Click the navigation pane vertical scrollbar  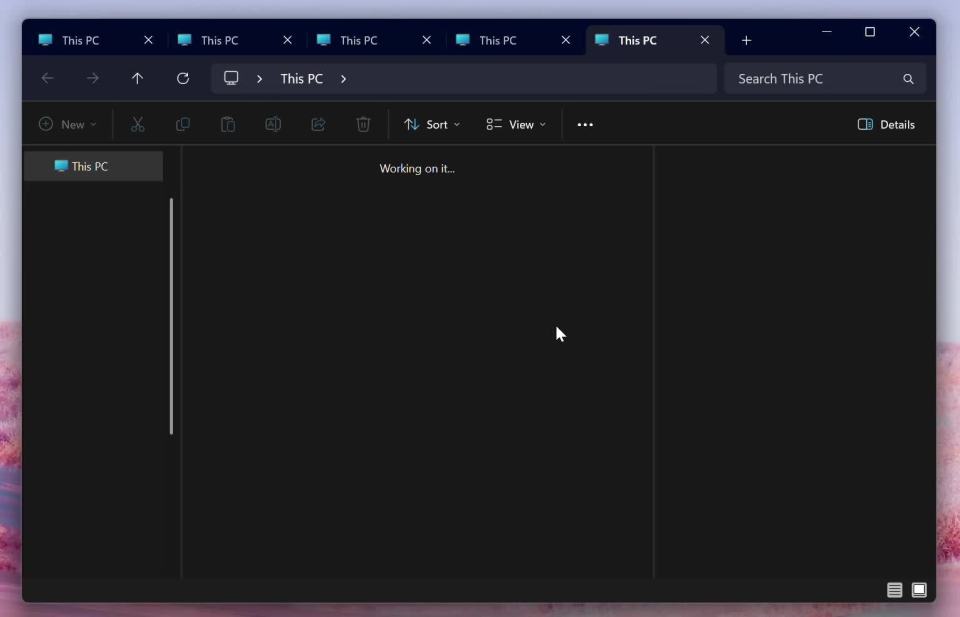[x=171, y=316]
